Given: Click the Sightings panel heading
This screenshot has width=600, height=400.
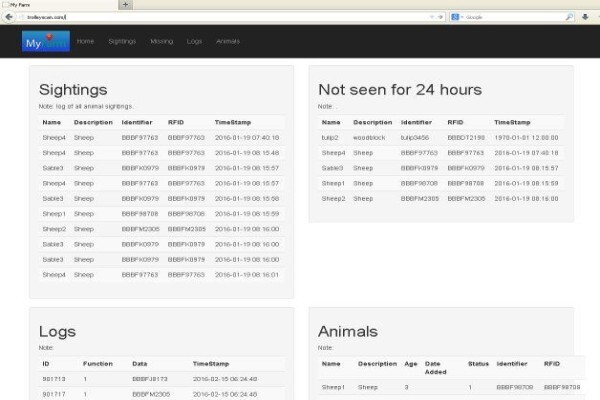Looking at the screenshot, I should tap(73, 90).
